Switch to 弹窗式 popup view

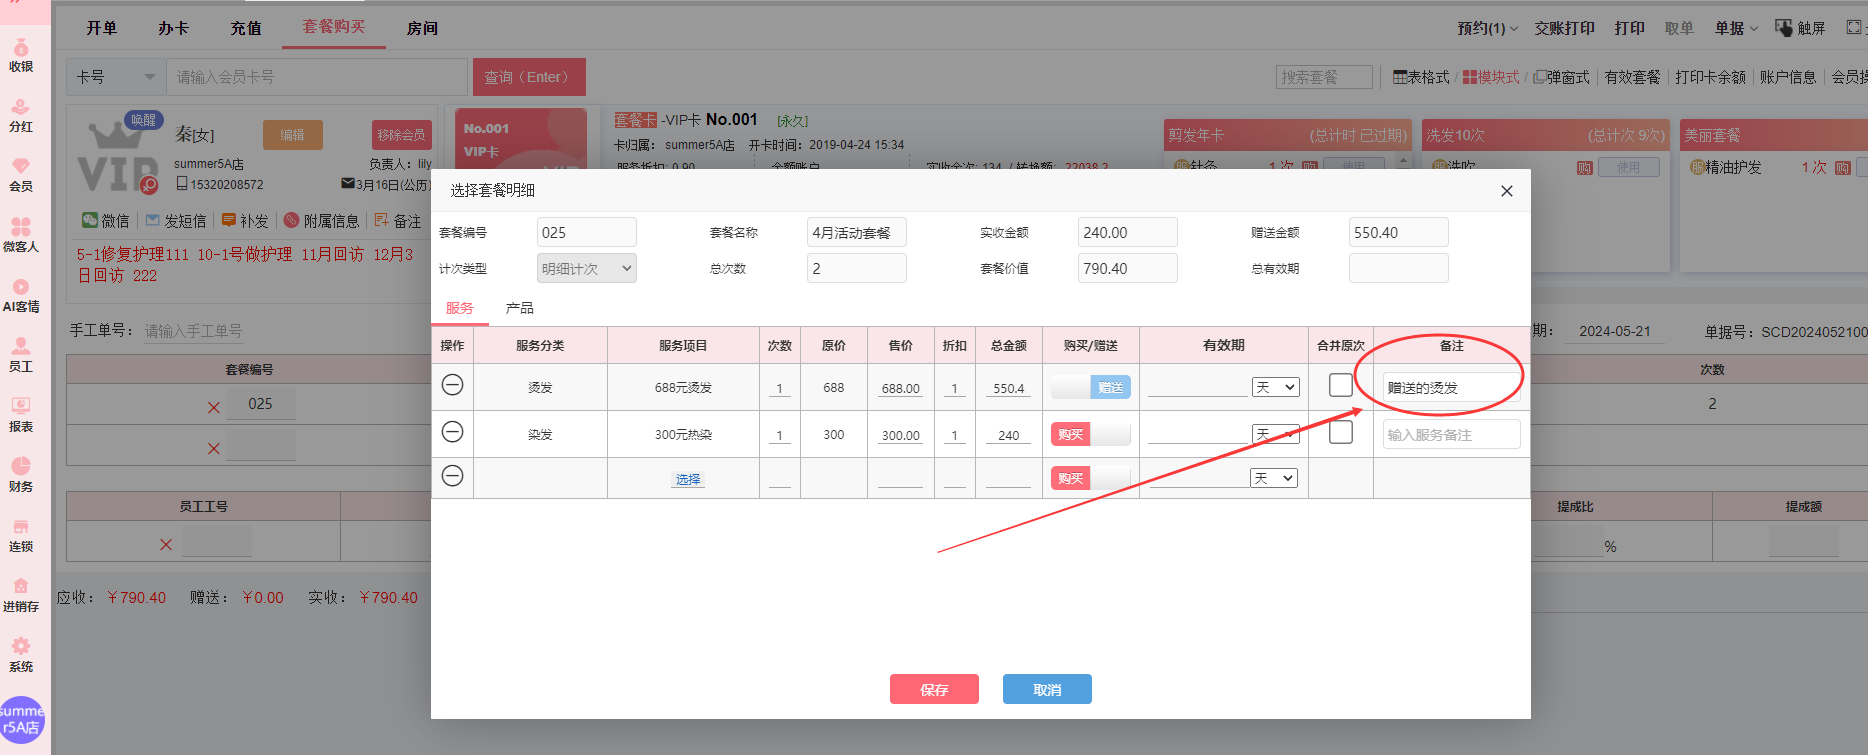tap(1562, 77)
